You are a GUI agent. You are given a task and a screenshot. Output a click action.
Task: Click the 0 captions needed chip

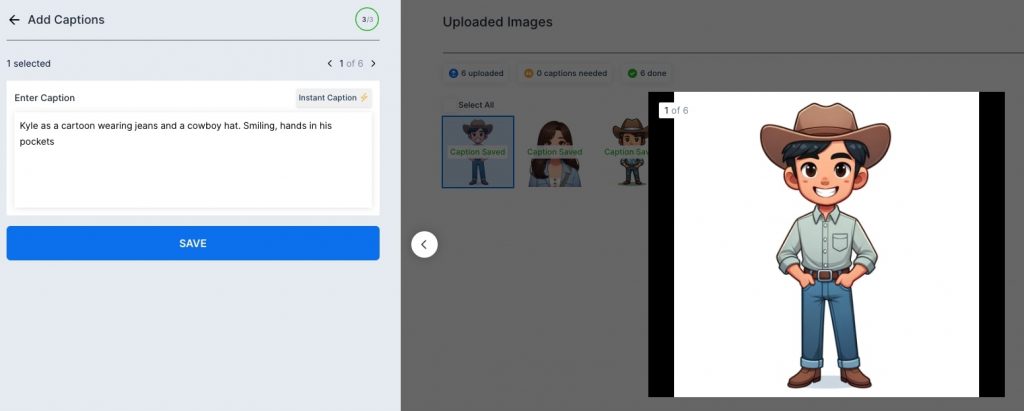coord(565,73)
